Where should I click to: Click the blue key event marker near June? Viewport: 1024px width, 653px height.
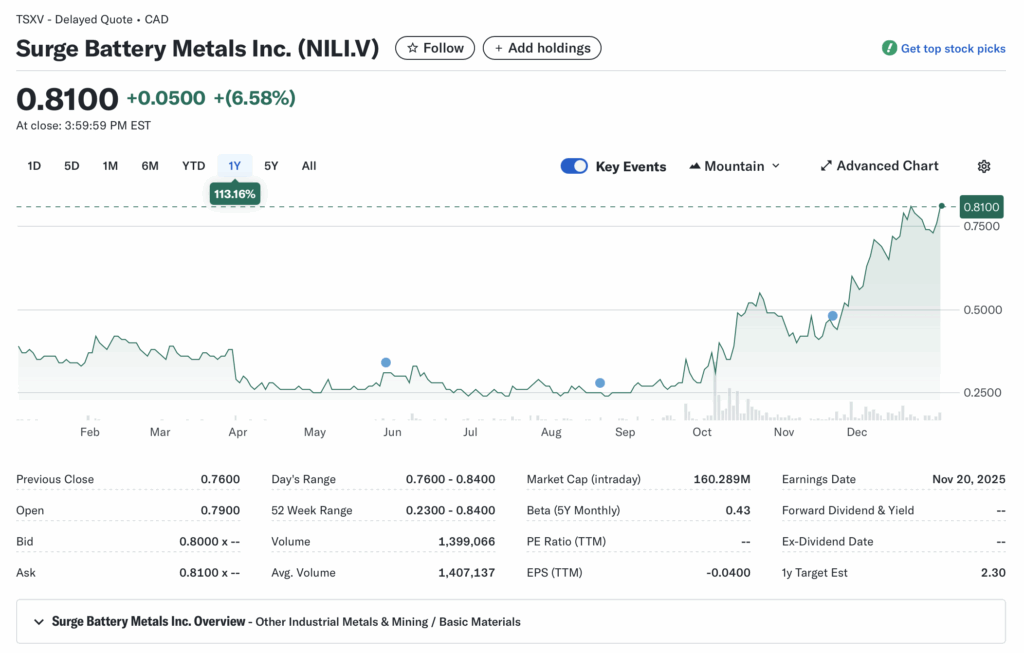tap(385, 361)
